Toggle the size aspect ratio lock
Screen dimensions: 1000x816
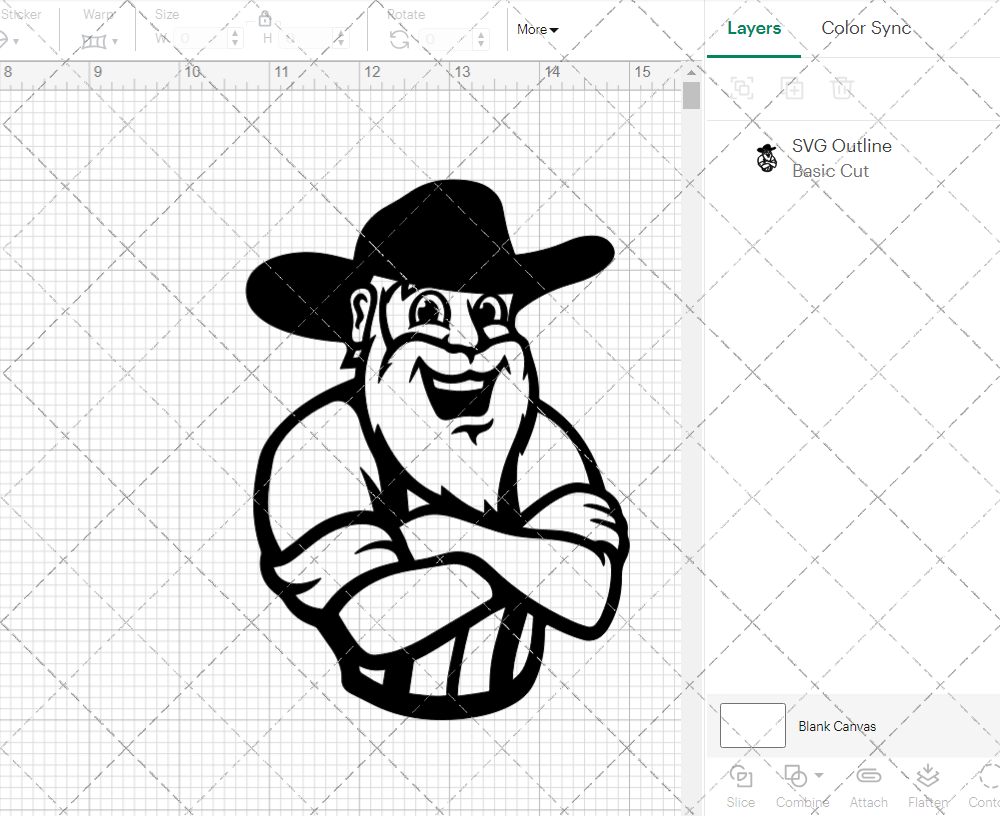(265, 19)
